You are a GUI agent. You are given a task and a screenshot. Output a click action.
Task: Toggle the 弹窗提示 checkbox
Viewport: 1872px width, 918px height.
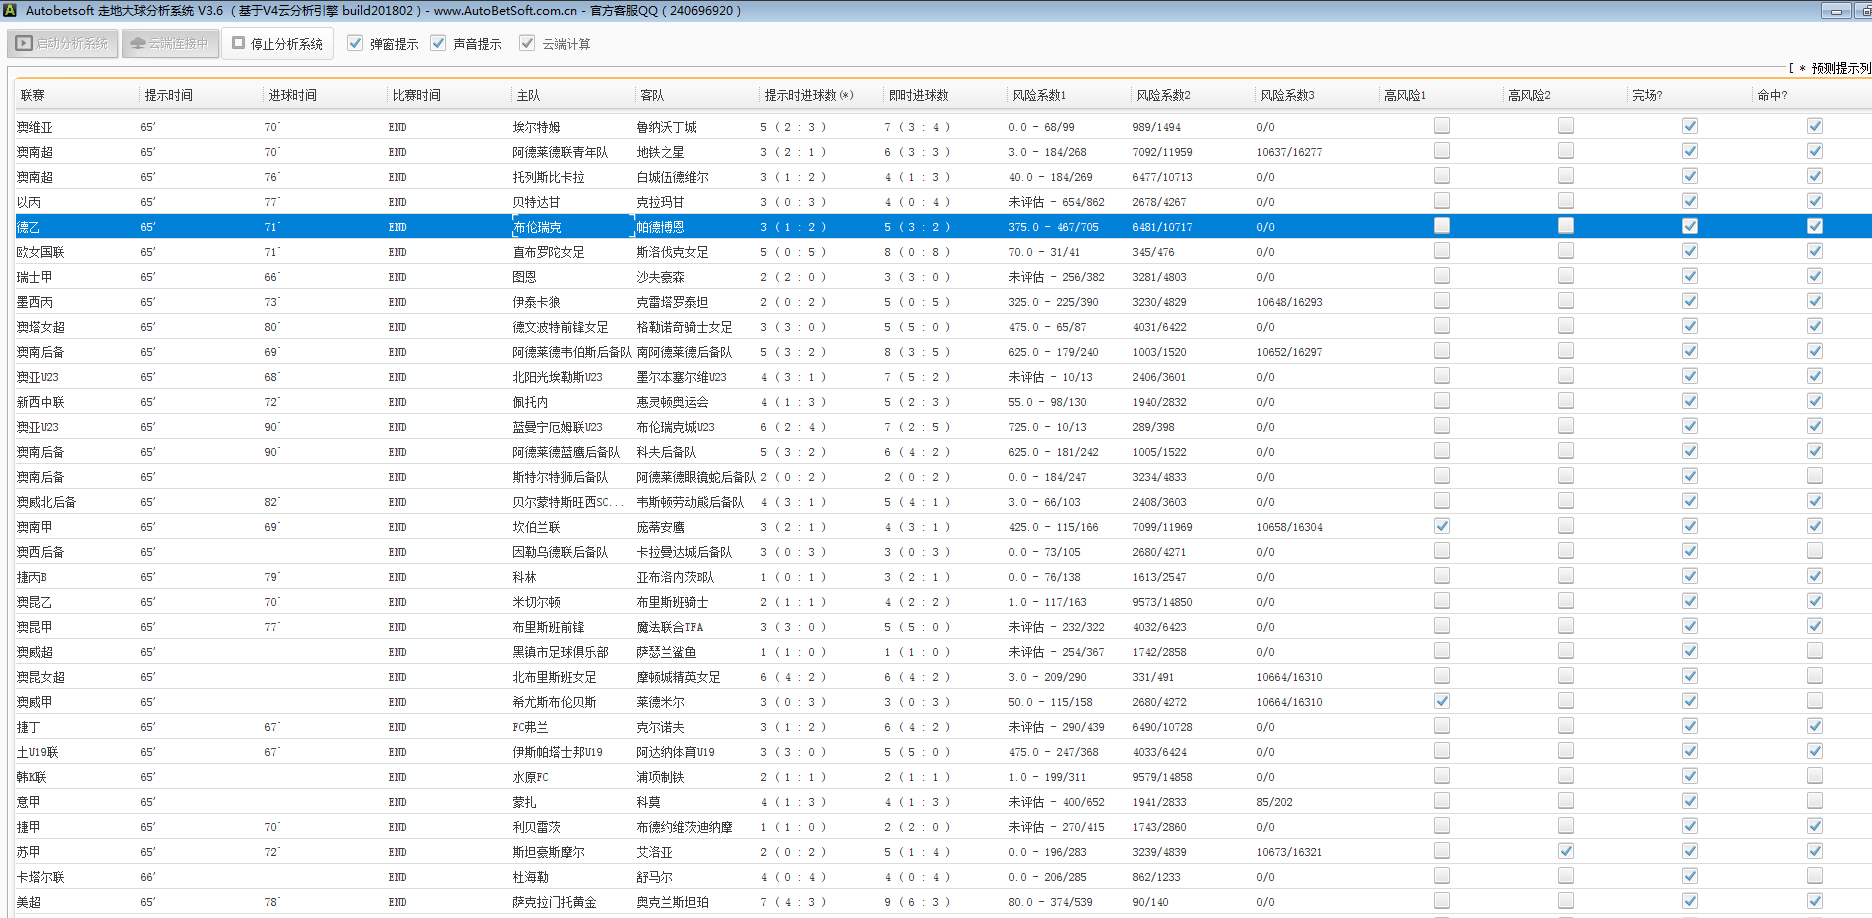(x=355, y=44)
